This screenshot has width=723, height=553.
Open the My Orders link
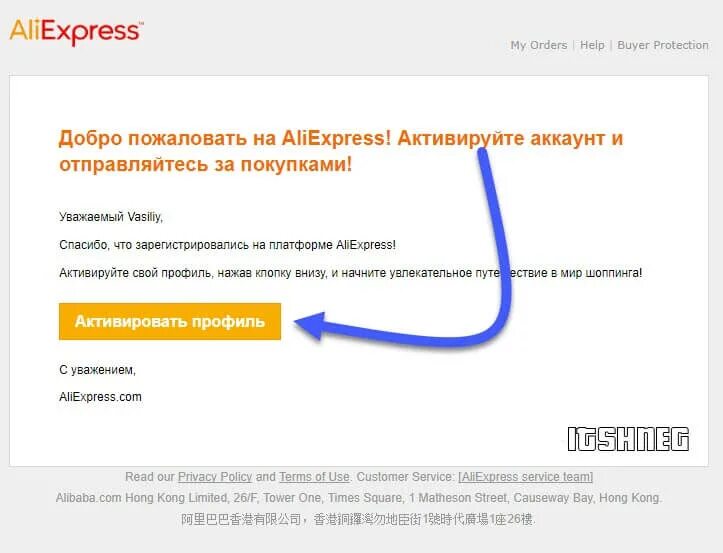[x=539, y=45]
